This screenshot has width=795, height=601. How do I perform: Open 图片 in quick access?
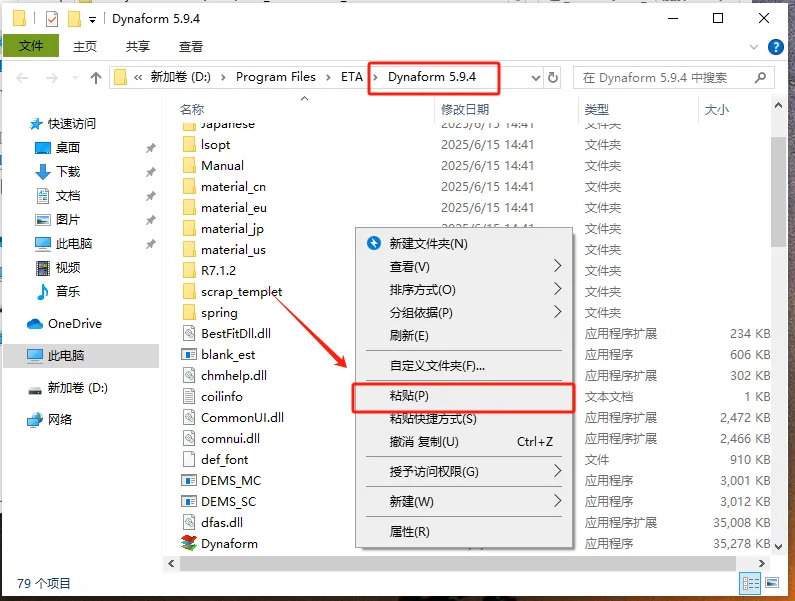67,220
